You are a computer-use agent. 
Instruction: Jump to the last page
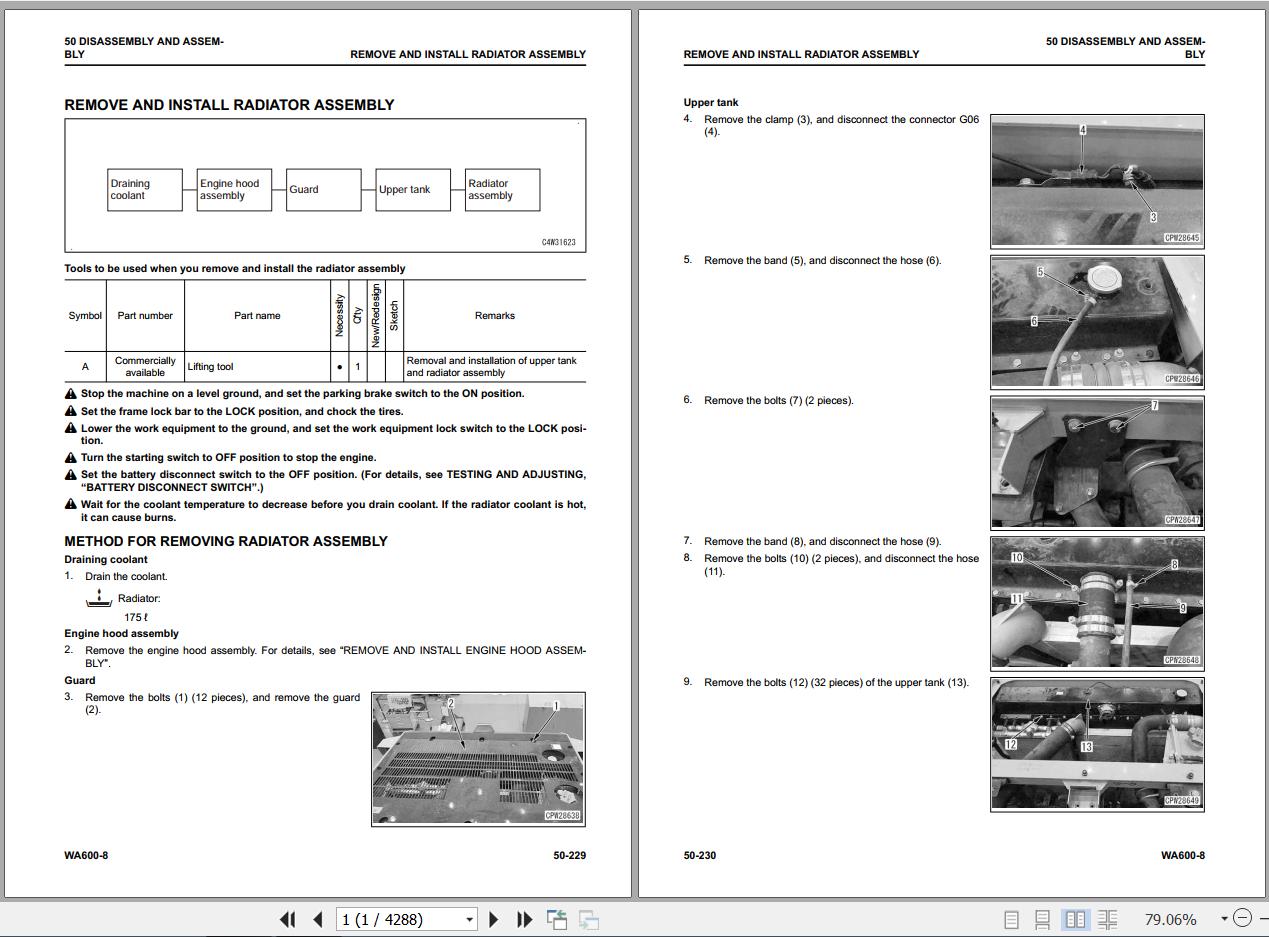coord(524,919)
